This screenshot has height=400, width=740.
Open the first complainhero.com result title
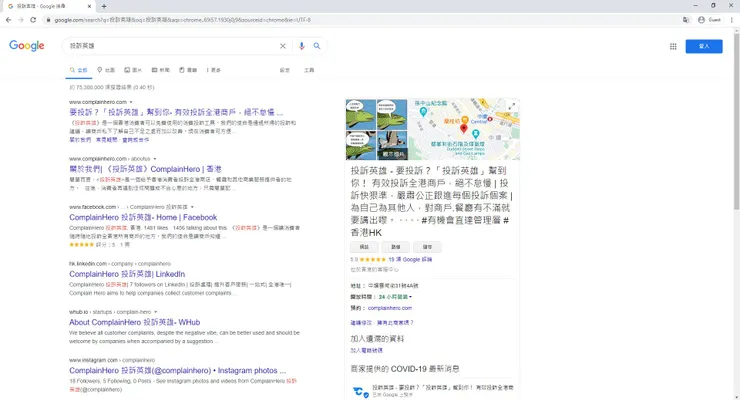click(x=176, y=112)
